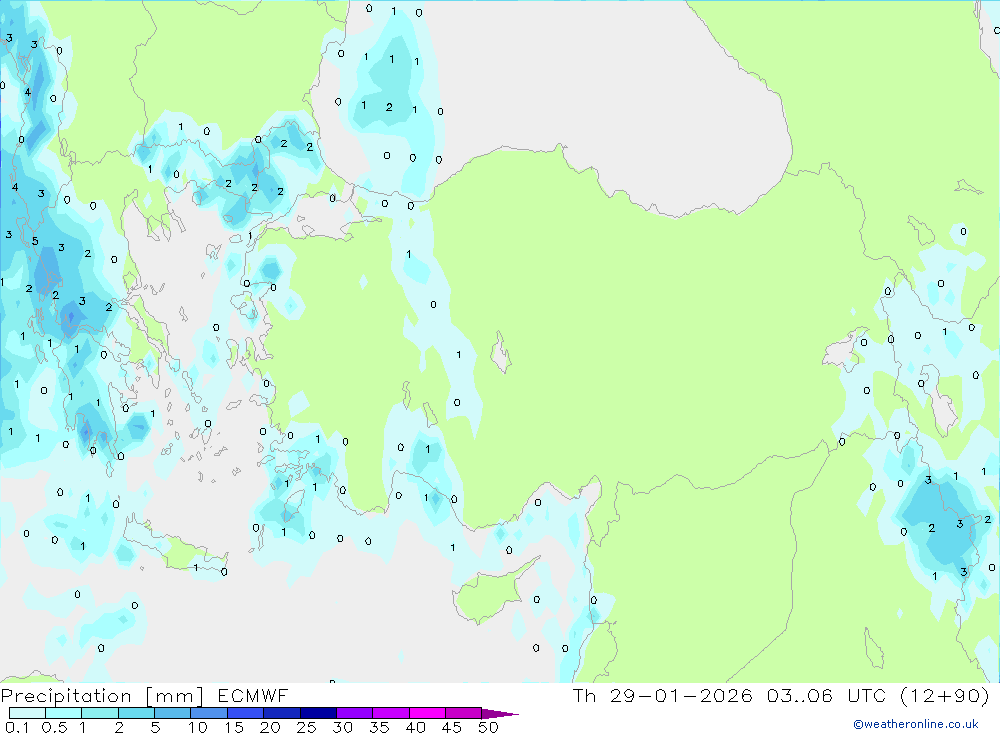Screen dimensions: 1000x733
Task: Click the '0.1' legend scale label
Action: 17,727
